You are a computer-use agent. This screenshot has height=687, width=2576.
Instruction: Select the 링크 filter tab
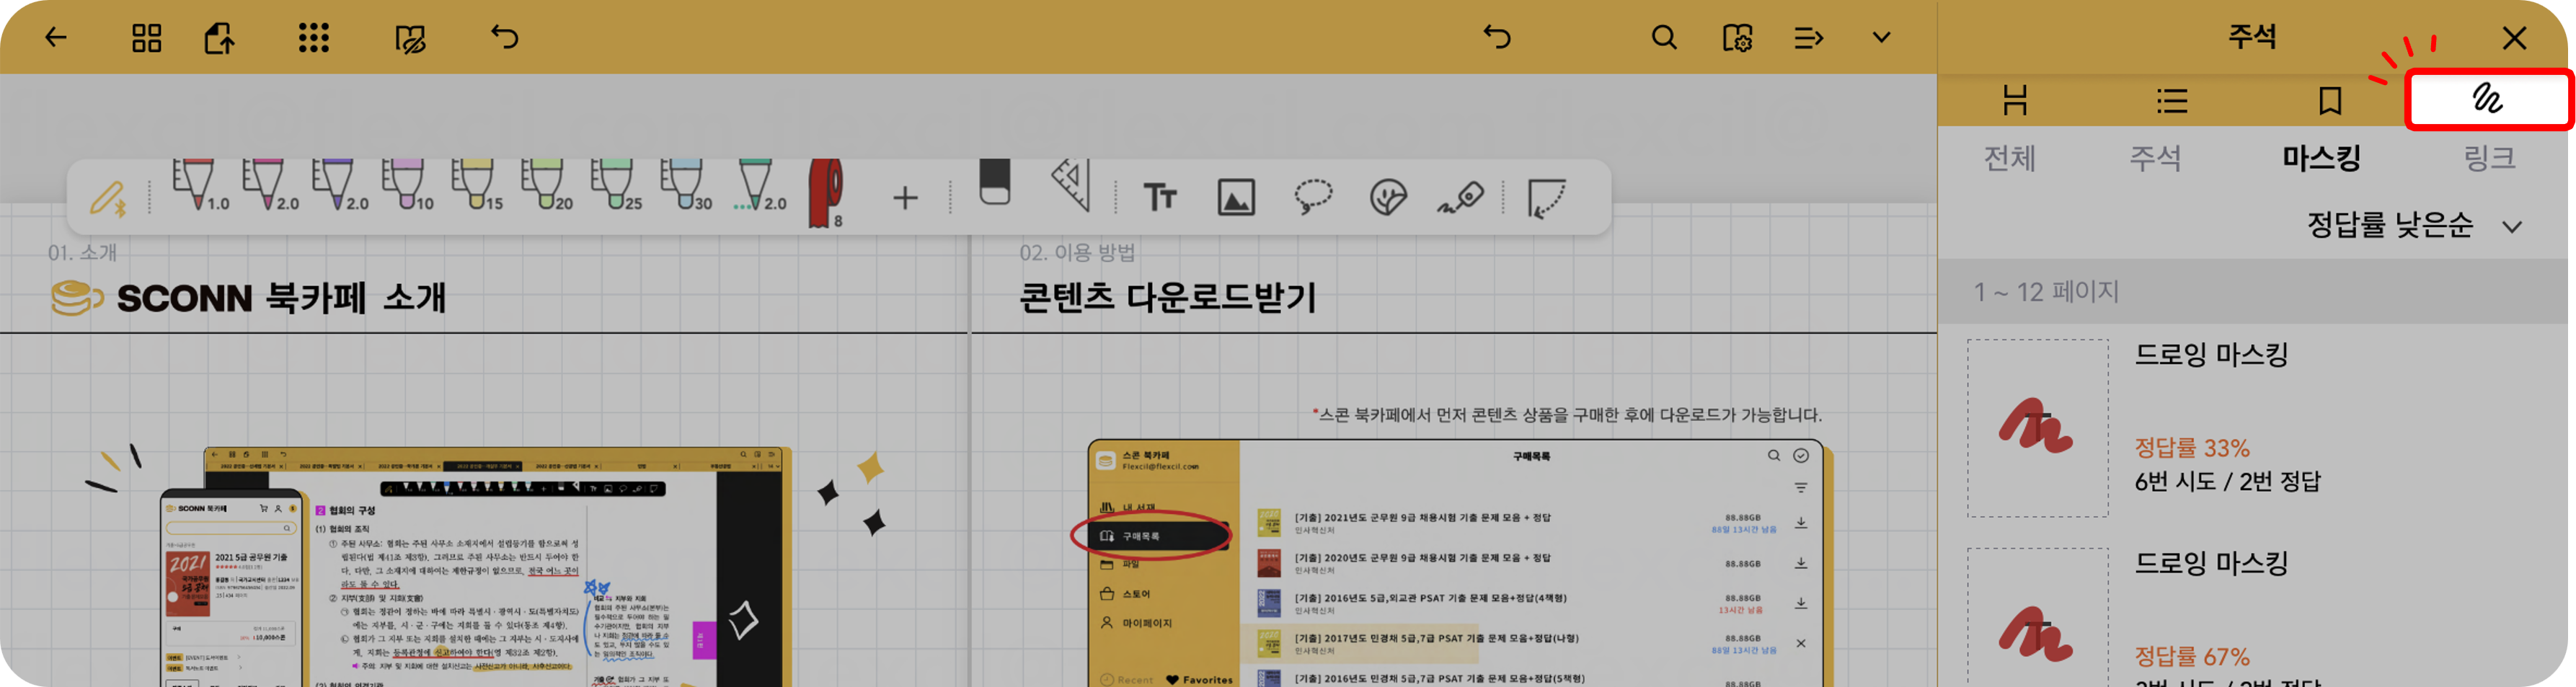[x=2489, y=158]
